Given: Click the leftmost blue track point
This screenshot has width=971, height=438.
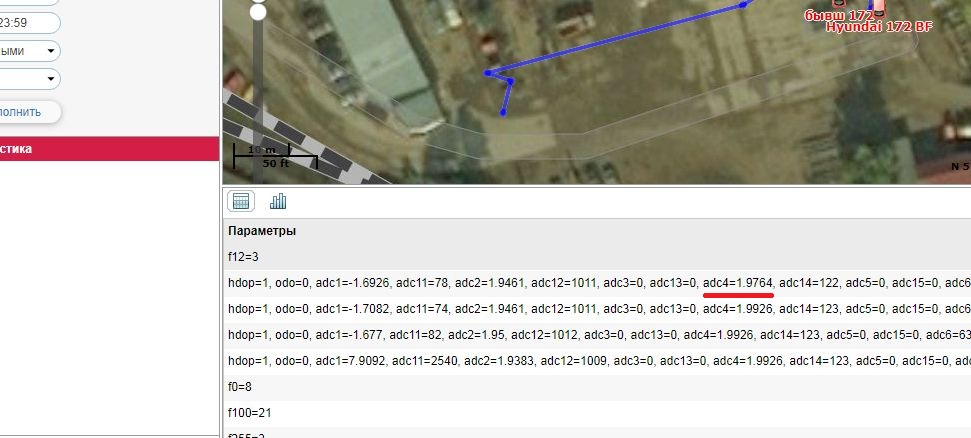Looking at the screenshot, I should tap(488, 73).
